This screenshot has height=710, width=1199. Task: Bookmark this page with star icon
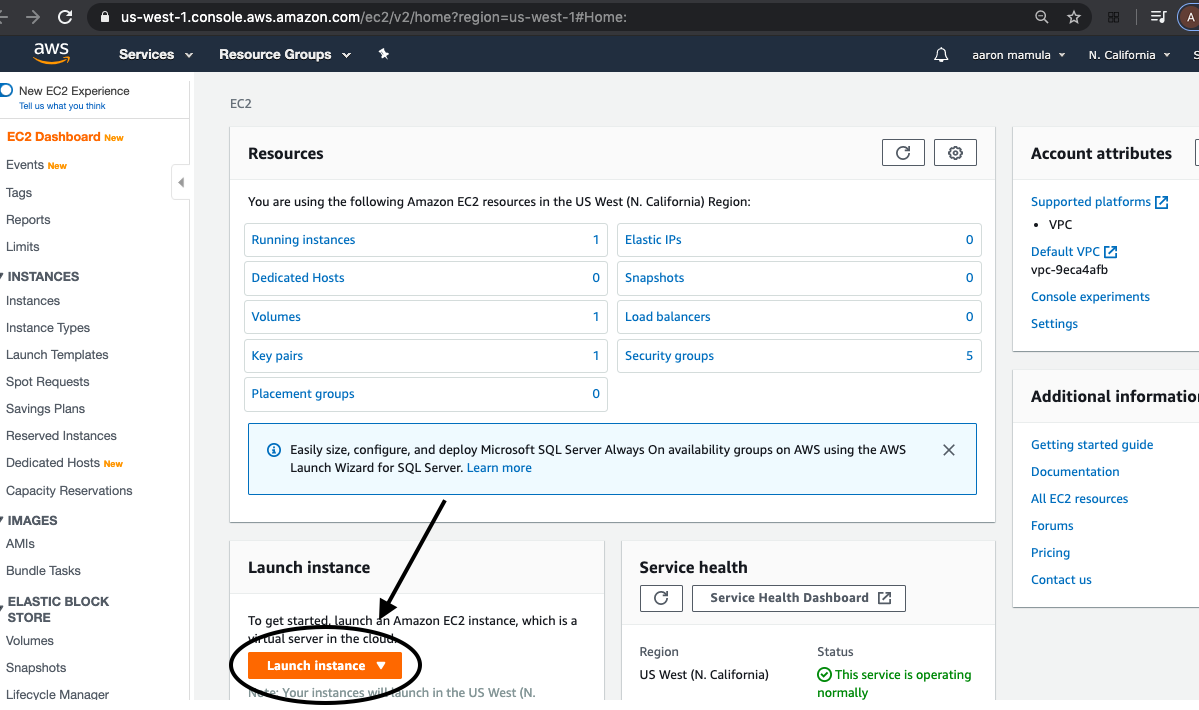1074,17
